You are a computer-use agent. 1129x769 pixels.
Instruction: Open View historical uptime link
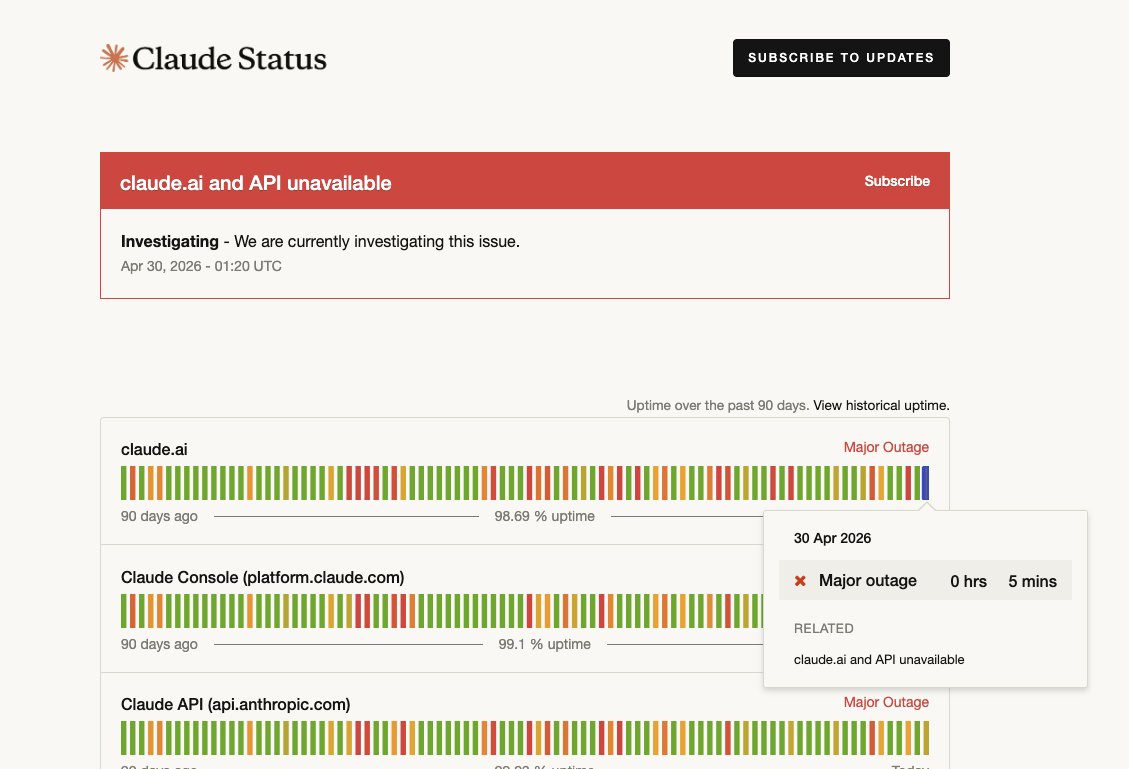point(881,405)
